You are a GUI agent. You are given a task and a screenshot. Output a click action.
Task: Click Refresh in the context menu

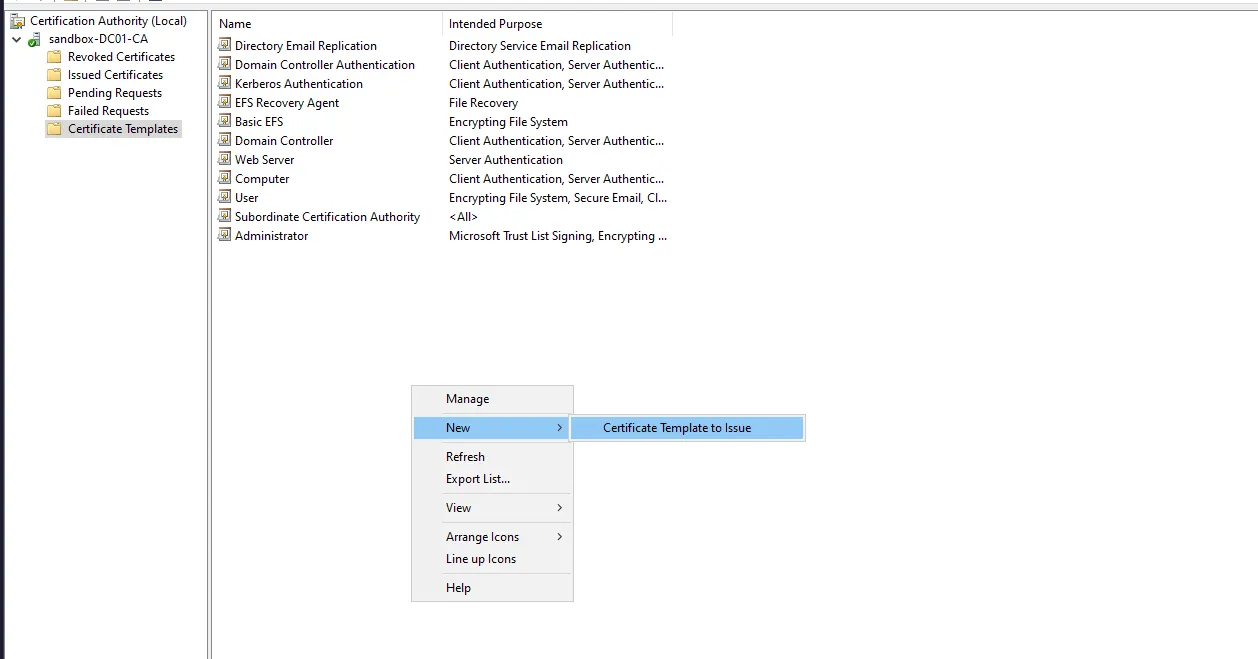point(465,457)
